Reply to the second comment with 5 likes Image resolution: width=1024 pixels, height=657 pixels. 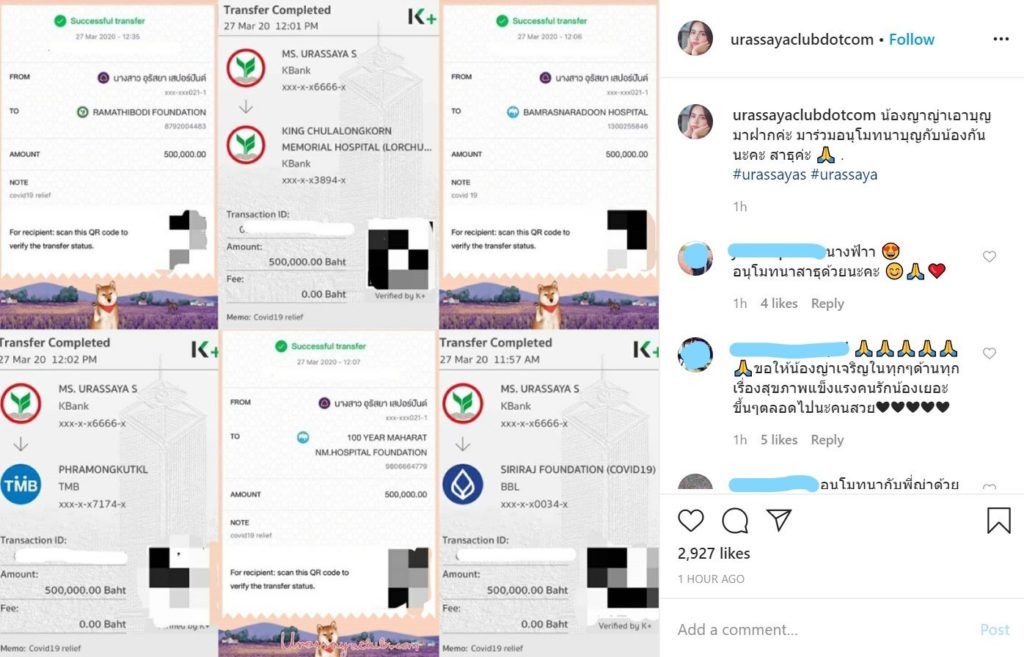tap(827, 440)
